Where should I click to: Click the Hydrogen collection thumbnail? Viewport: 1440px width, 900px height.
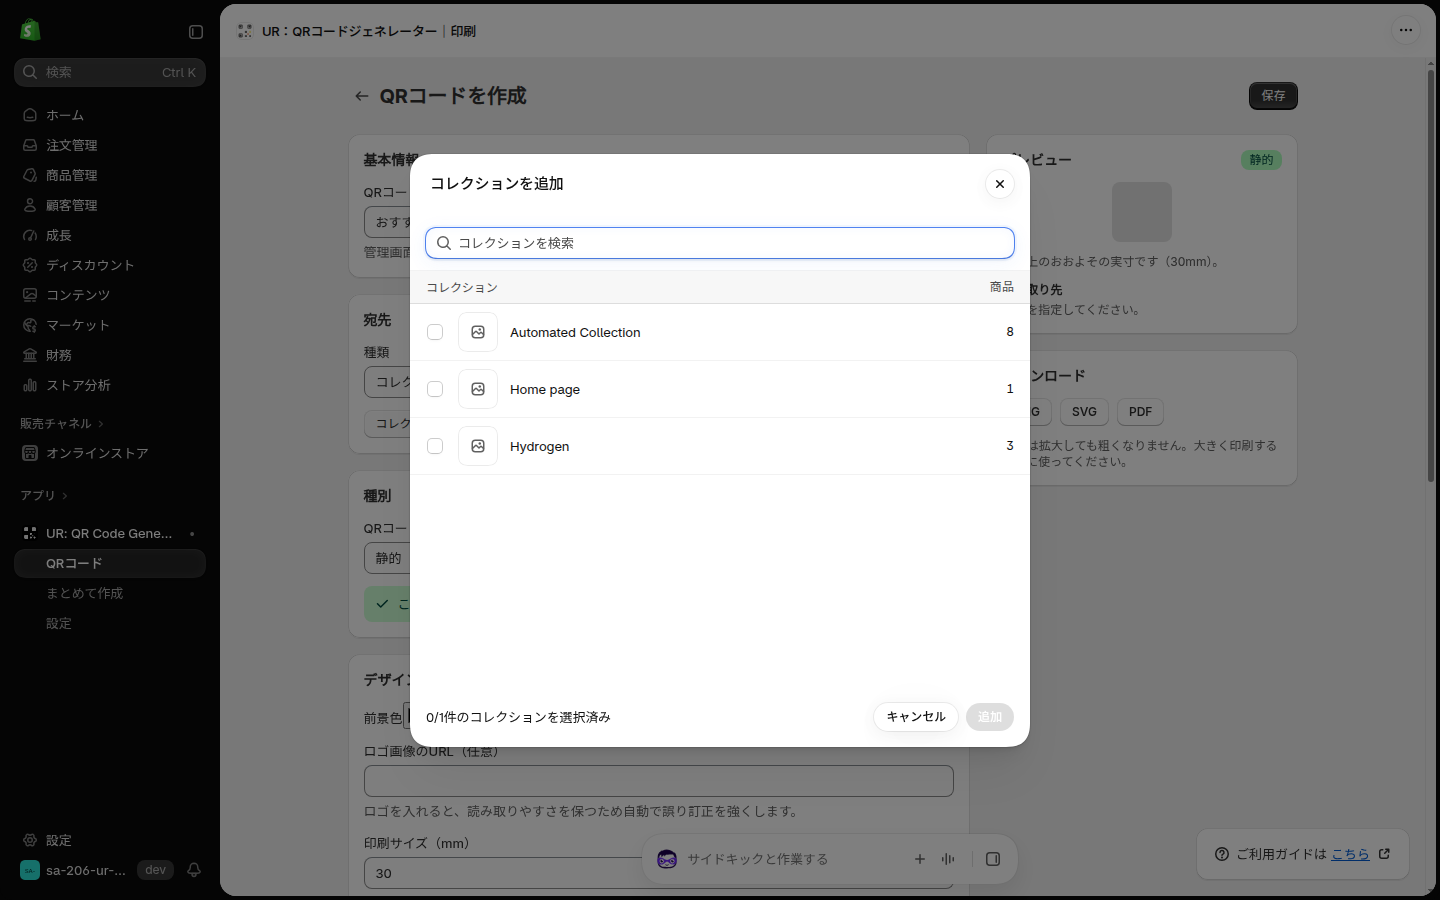click(478, 446)
